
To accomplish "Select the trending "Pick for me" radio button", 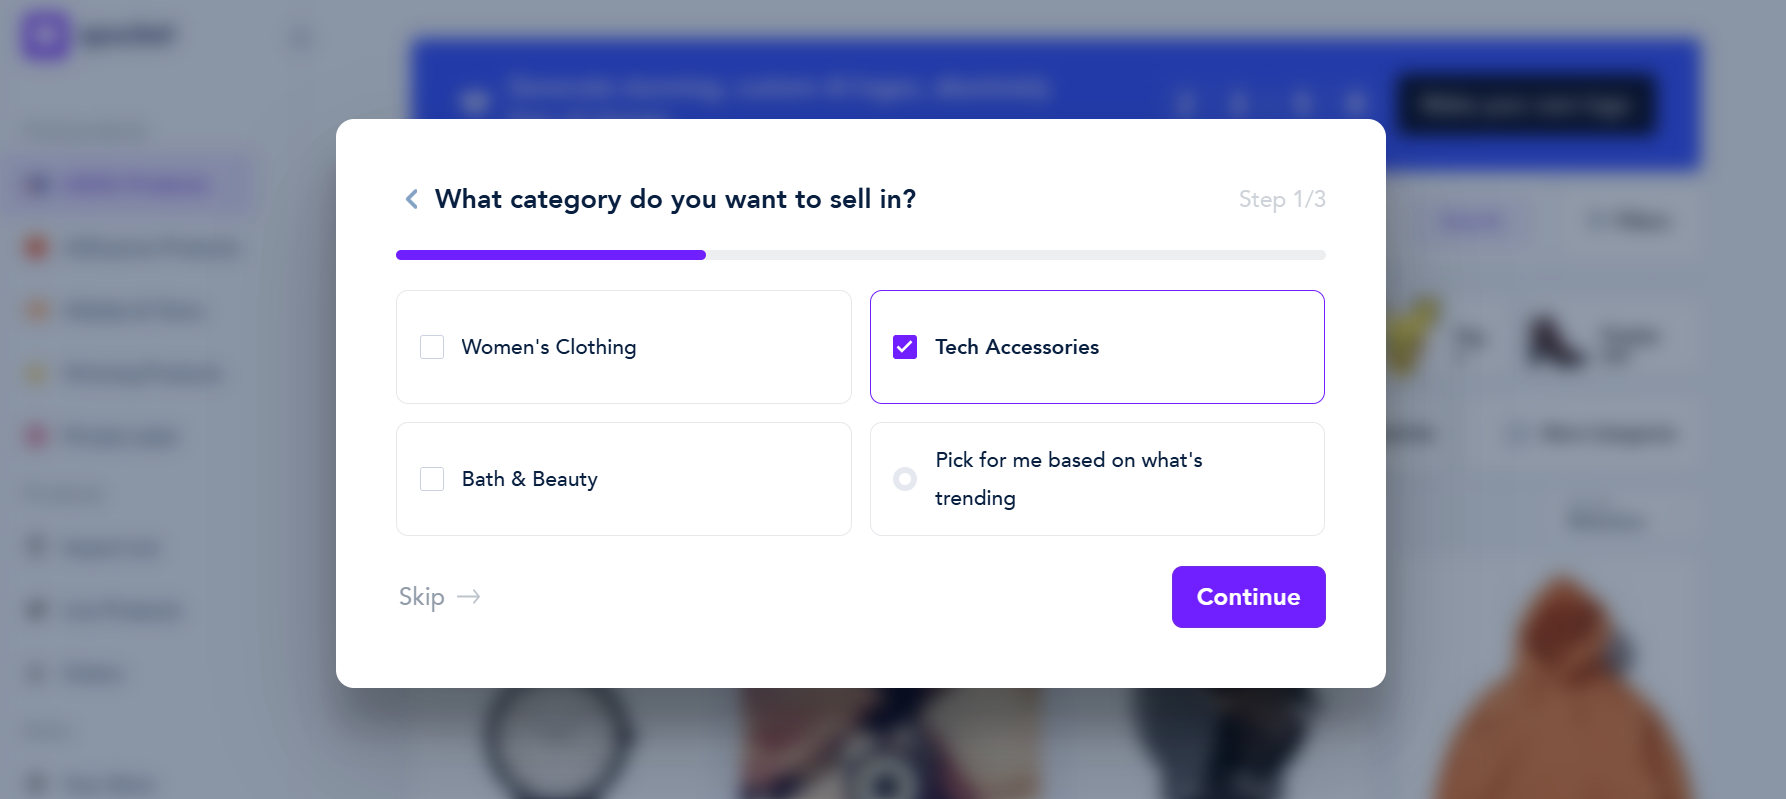I will pos(905,479).
